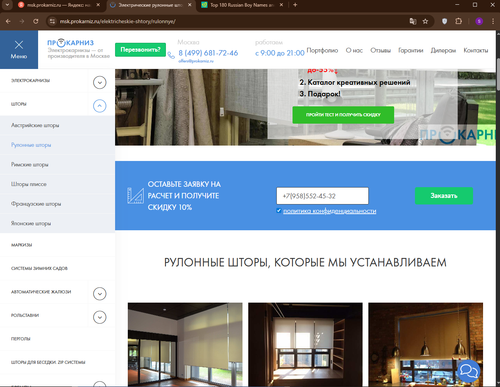Open the Гарантии menu item
Viewport: 500px width, 387px height.
[x=411, y=50]
